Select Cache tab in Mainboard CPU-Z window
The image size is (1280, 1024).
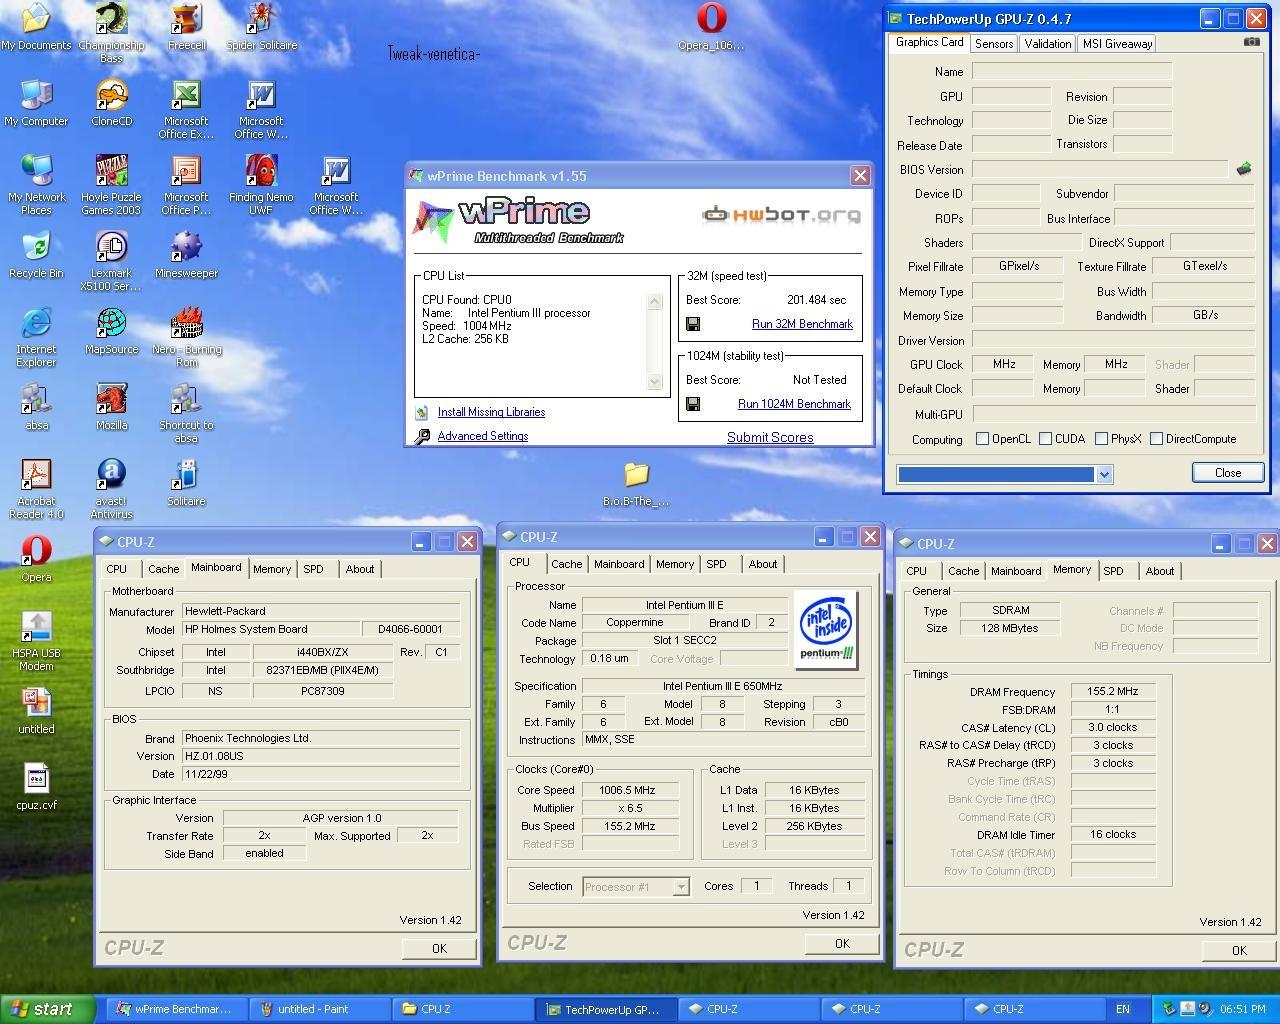[x=163, y=569]
